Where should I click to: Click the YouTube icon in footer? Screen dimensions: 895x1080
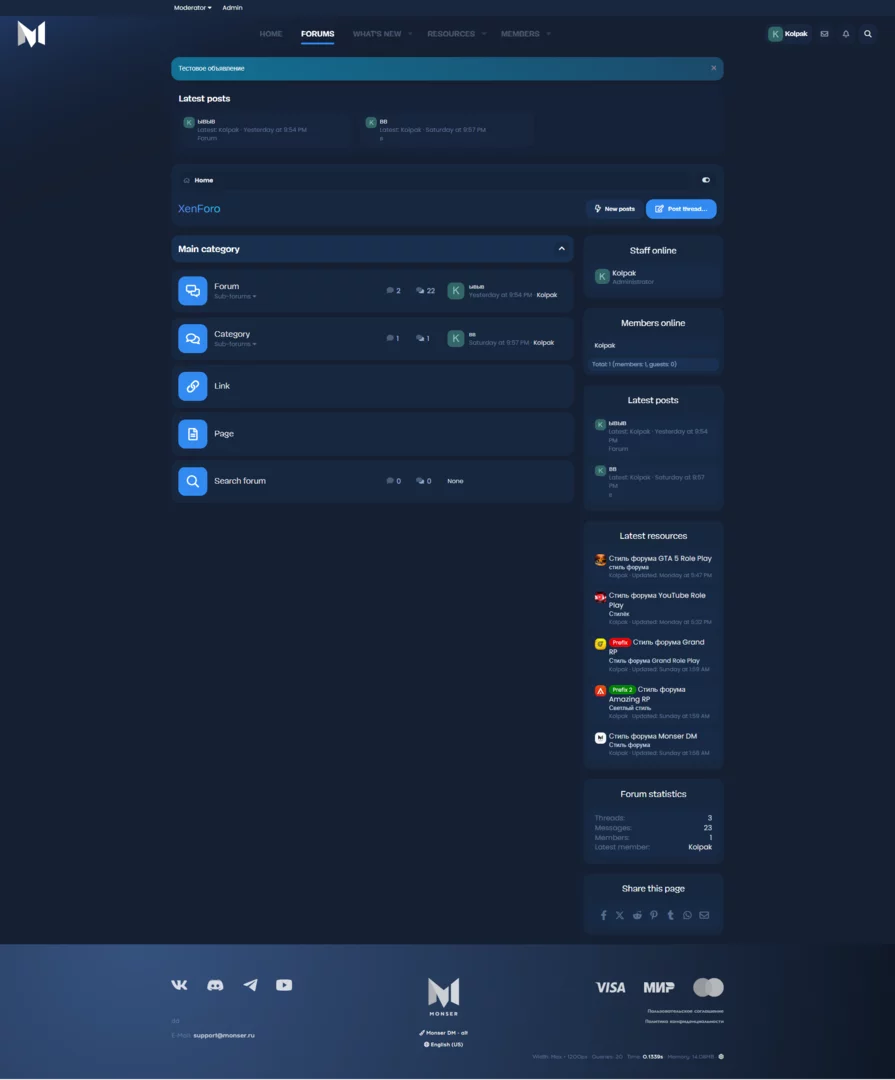click(284, 985)
